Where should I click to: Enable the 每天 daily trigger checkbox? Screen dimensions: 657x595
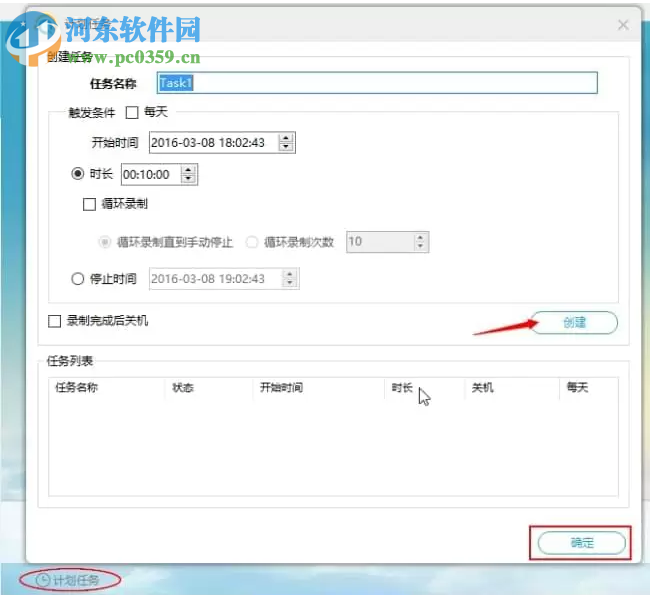pyautogui.click(x=132, y=112)
